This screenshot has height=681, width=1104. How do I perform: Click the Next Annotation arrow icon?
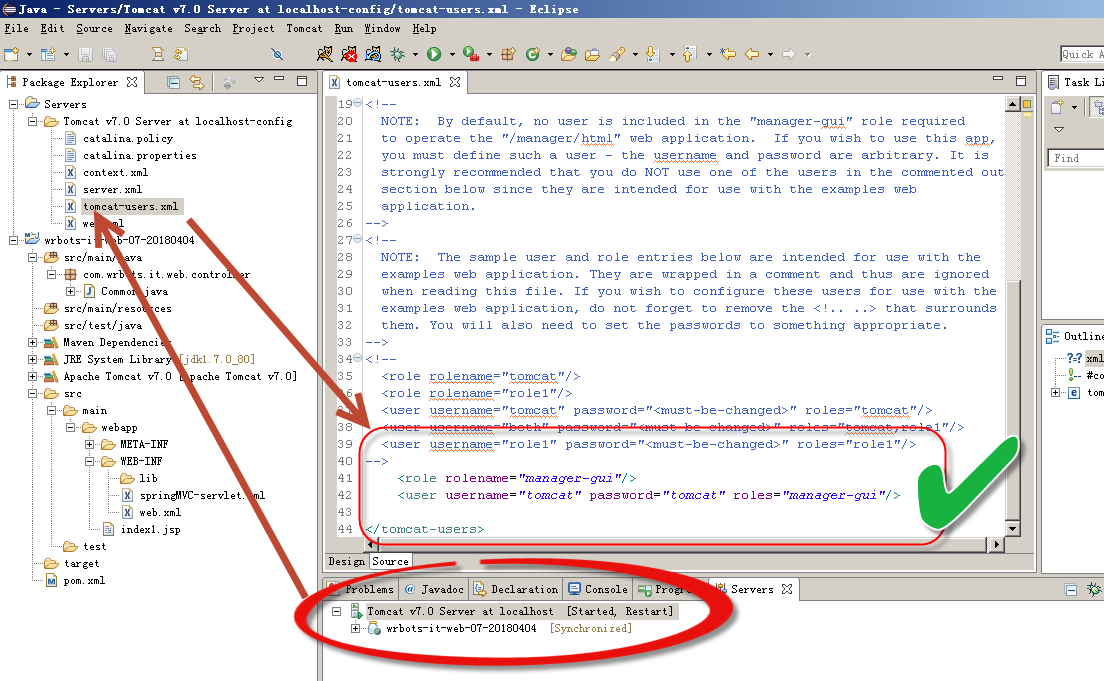652,54
